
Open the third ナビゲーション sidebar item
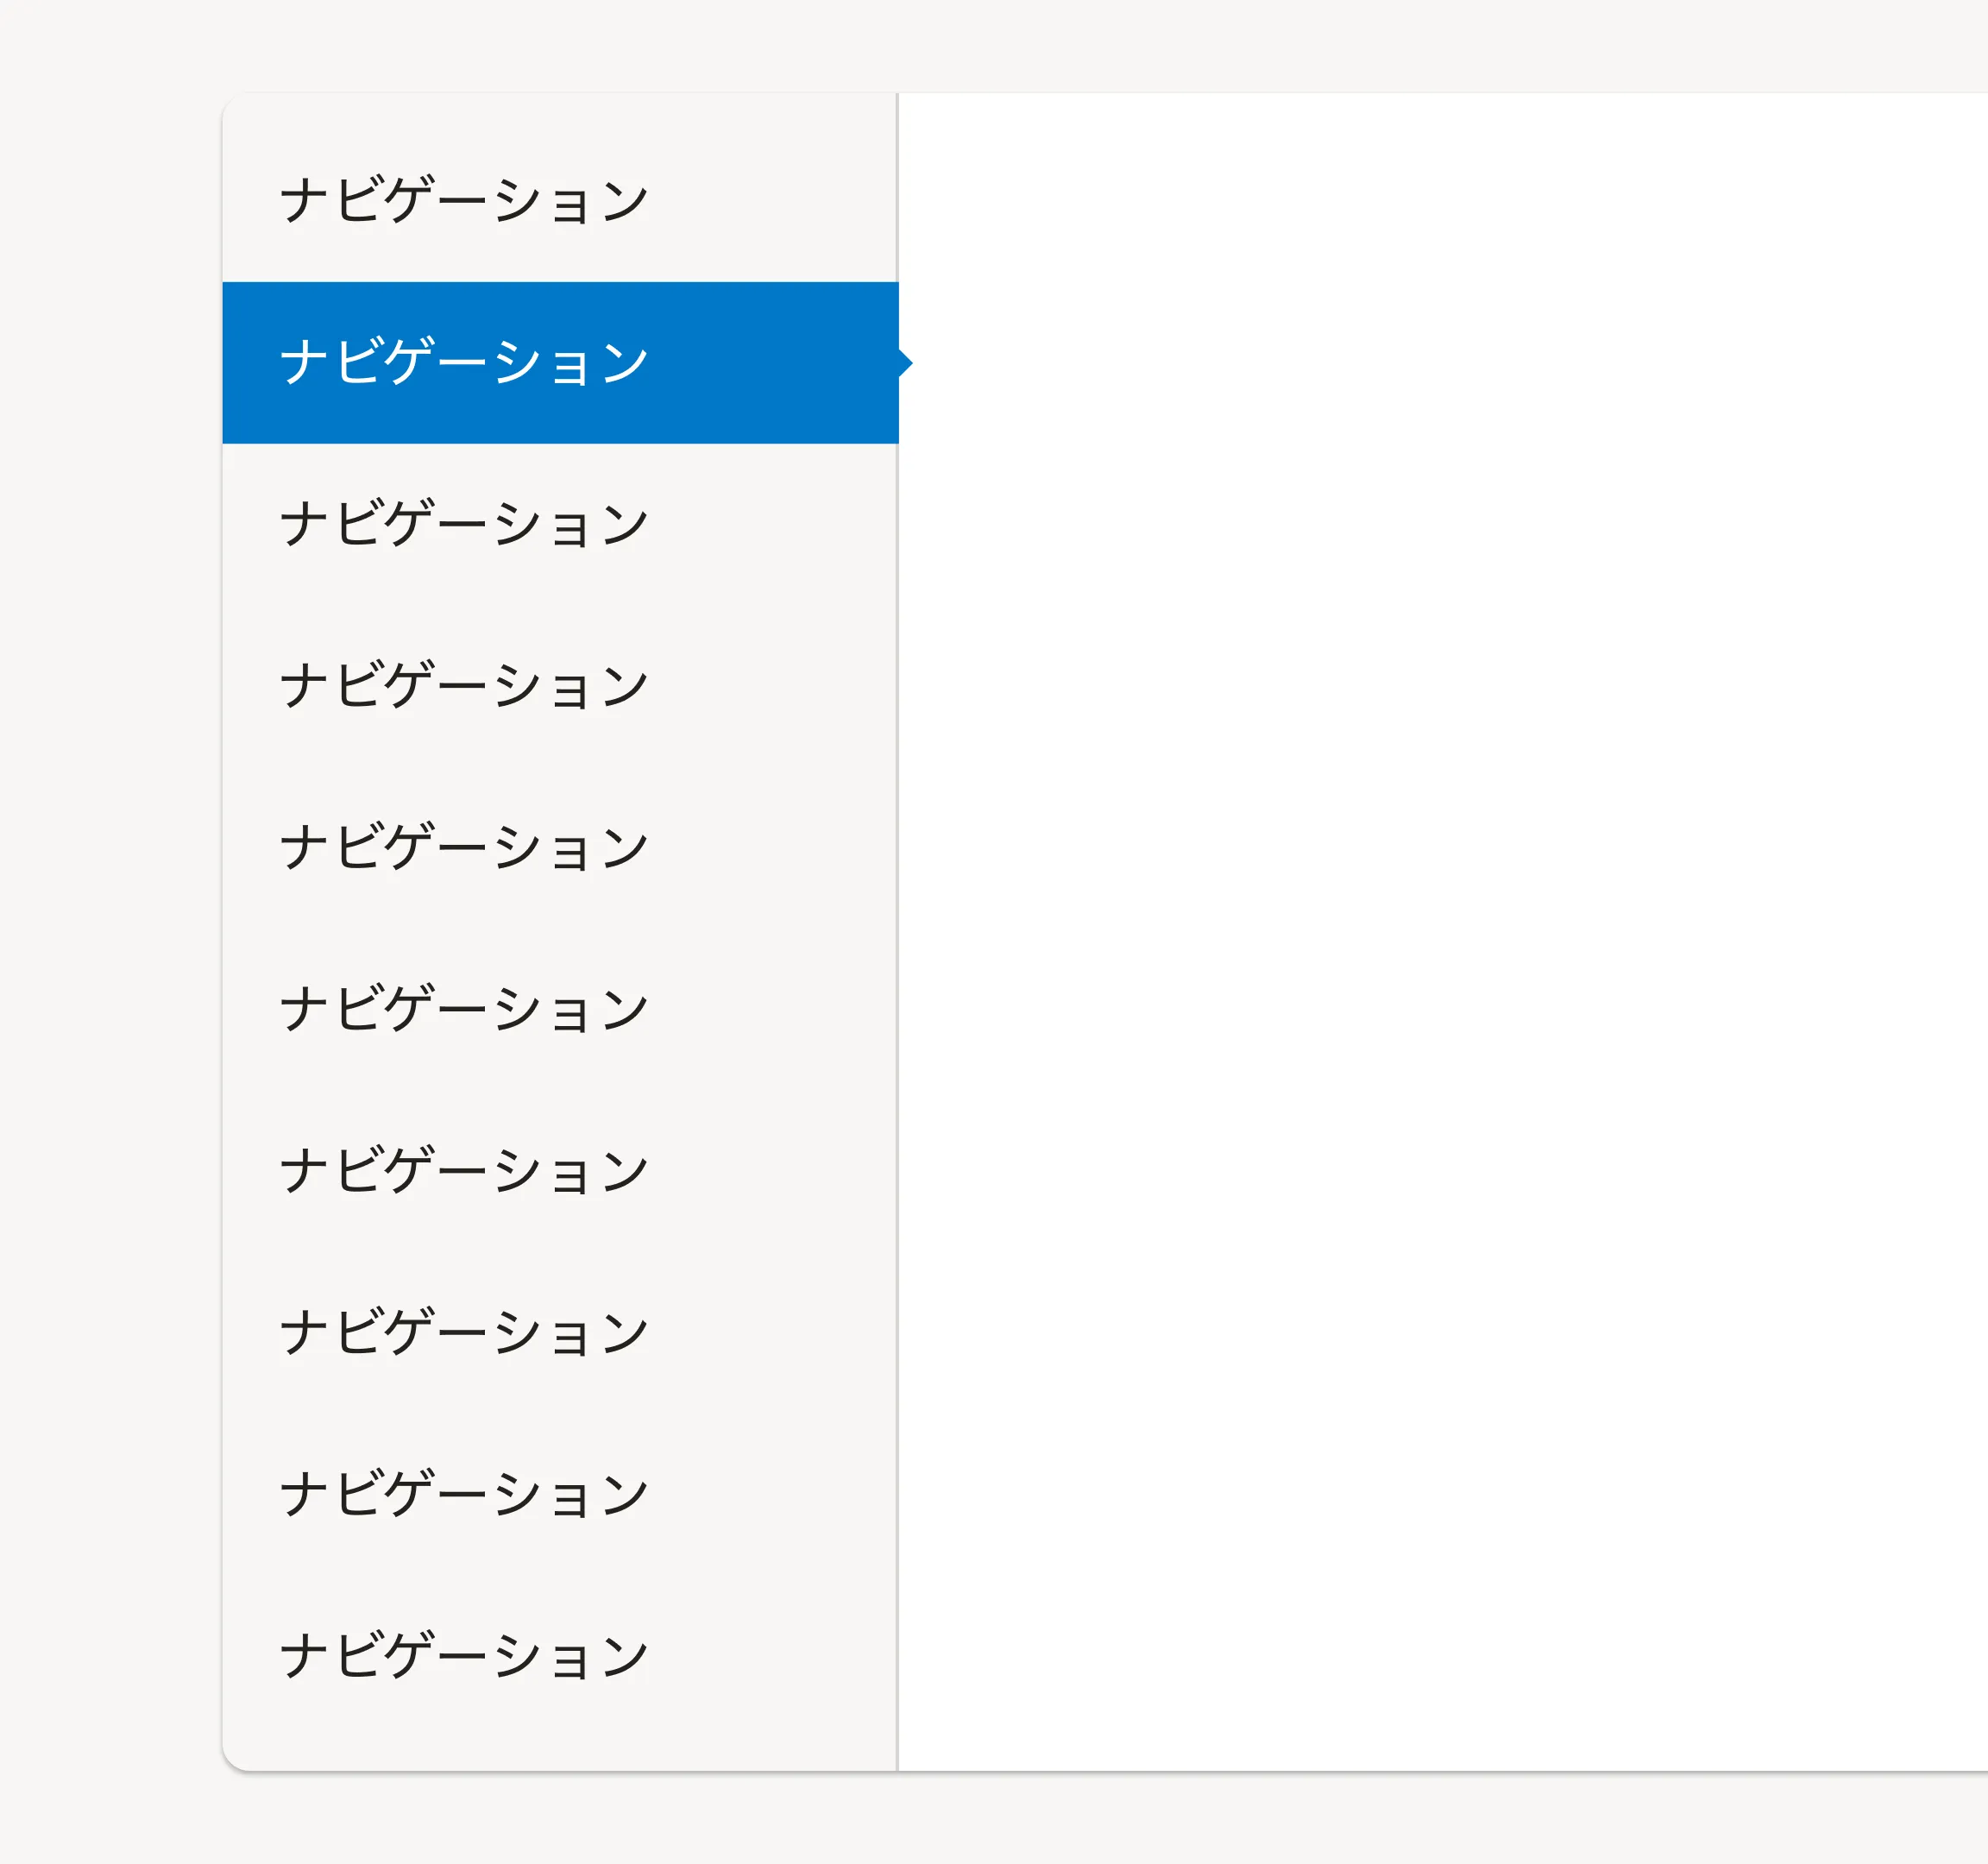pos(464,524)
